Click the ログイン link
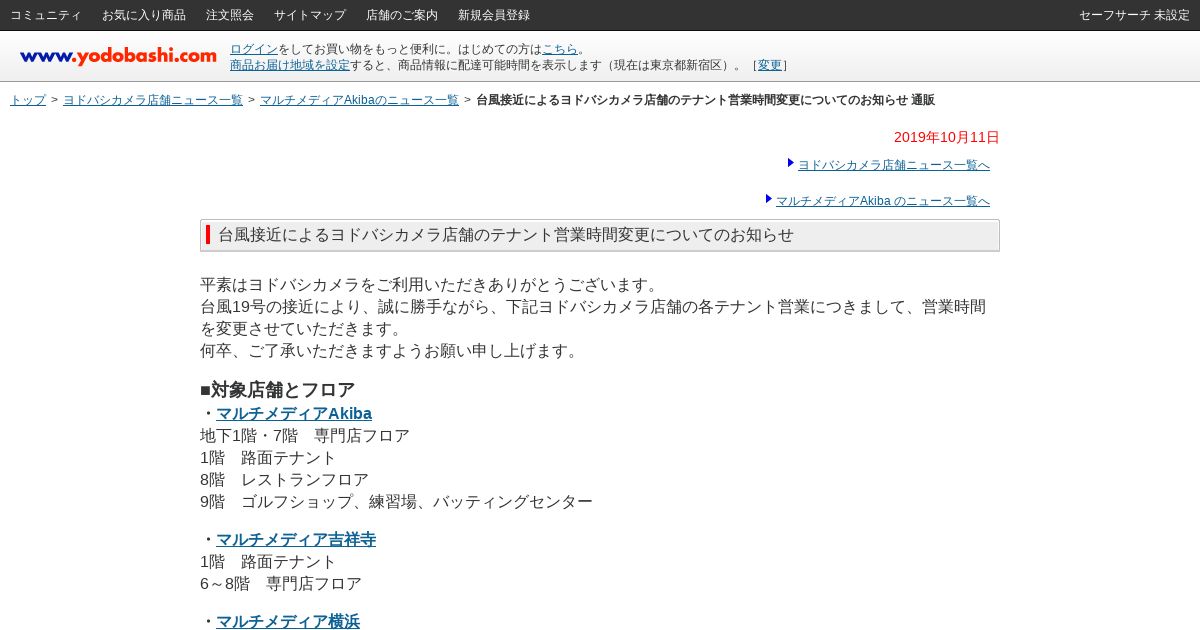Image resolution: width=1200 pixels, height=630 pixels. (254, 49)
